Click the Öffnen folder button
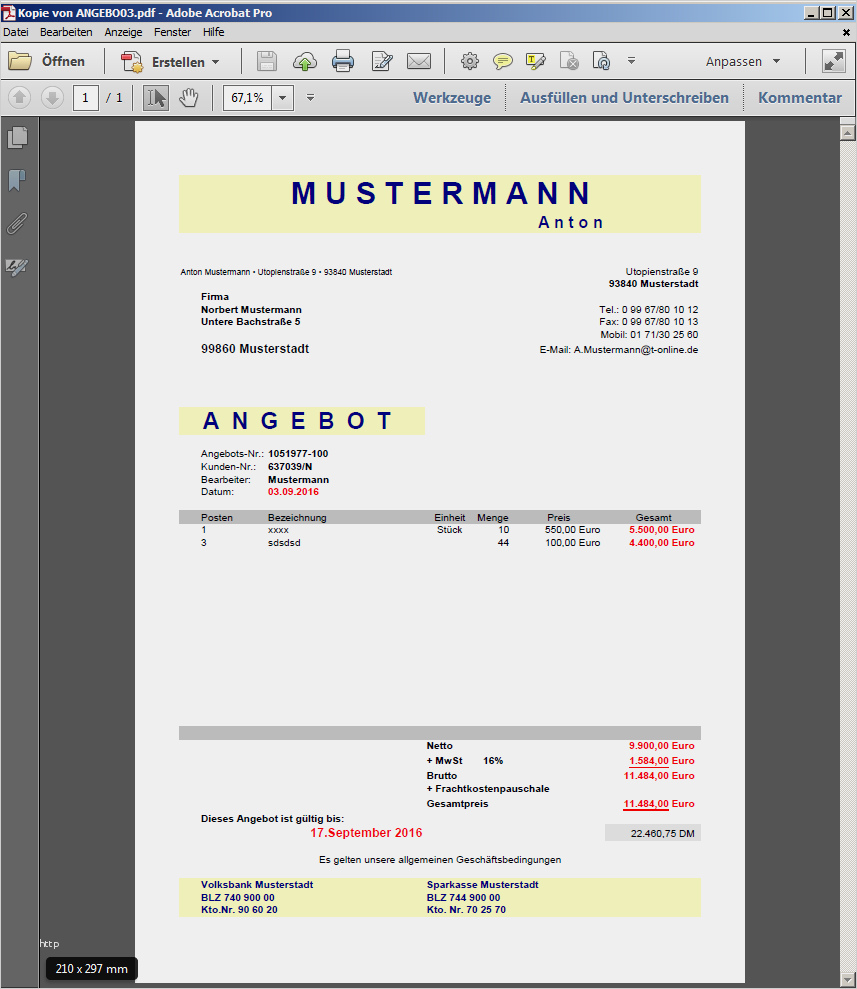 click(x=47, y=62)
